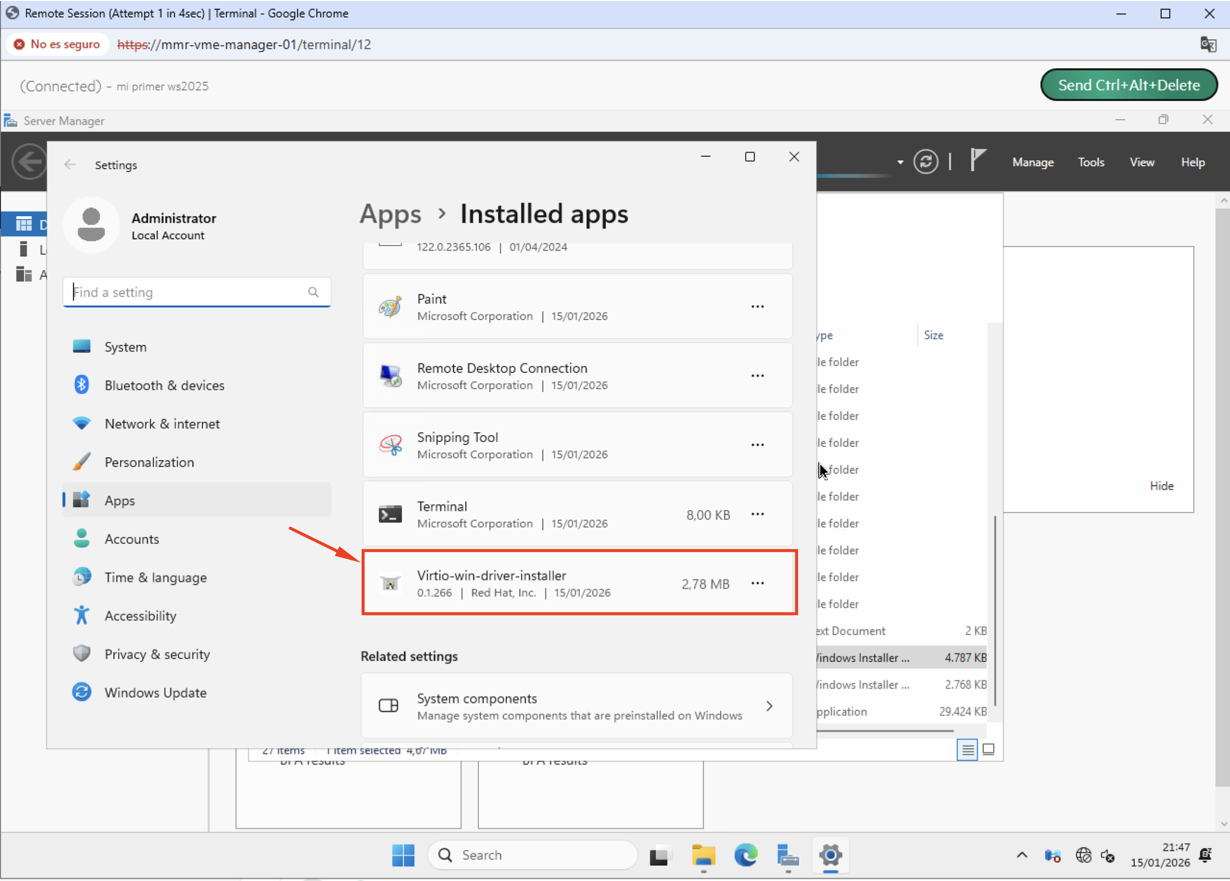Select Windows Update in the Settings sidebar

click(155, 692)
